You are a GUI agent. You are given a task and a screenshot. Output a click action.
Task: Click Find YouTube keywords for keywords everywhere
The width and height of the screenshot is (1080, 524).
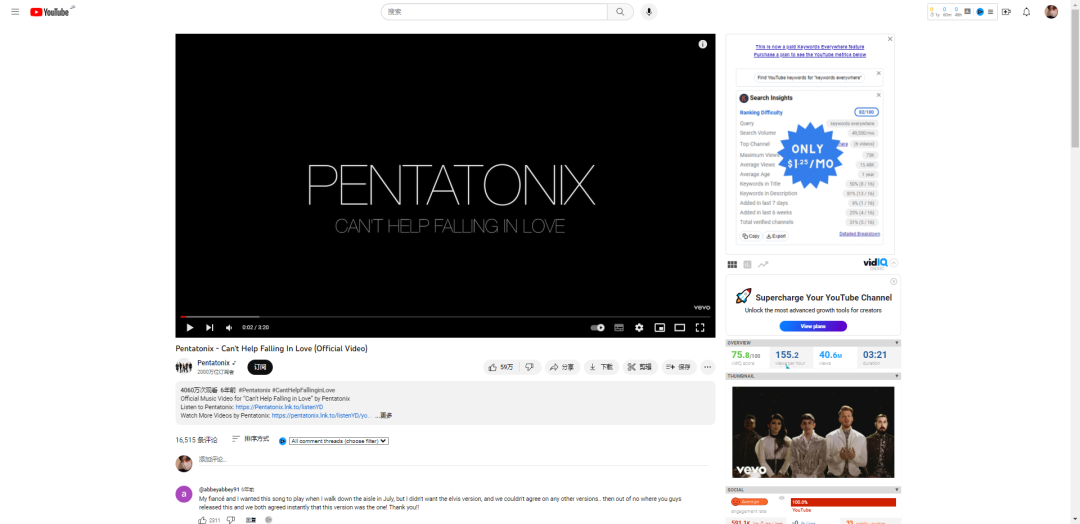[809, 78]
